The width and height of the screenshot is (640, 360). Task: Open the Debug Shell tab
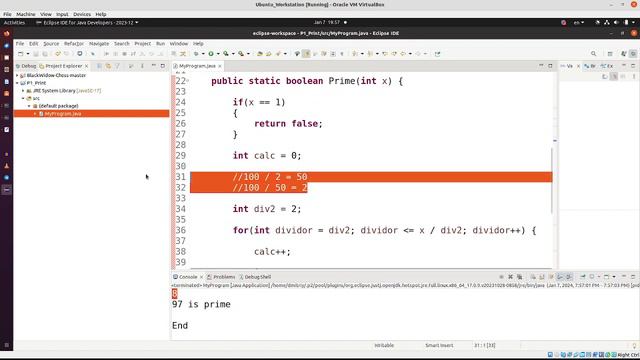(x=255, y=277)
